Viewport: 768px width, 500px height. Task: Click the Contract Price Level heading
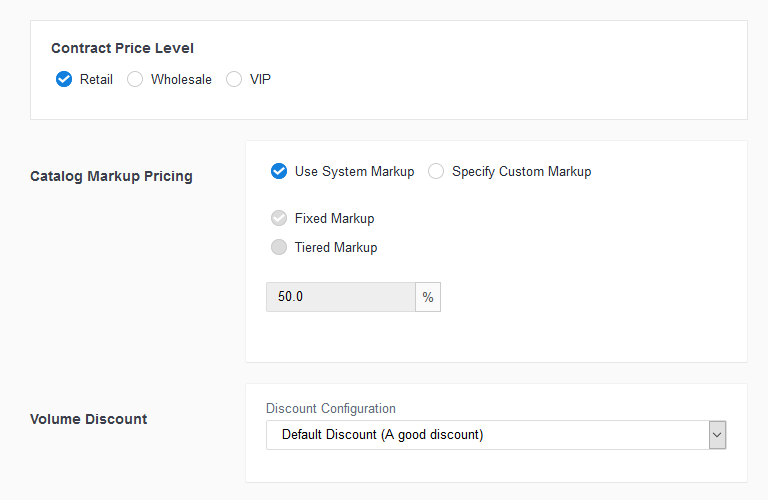[122, 48]
